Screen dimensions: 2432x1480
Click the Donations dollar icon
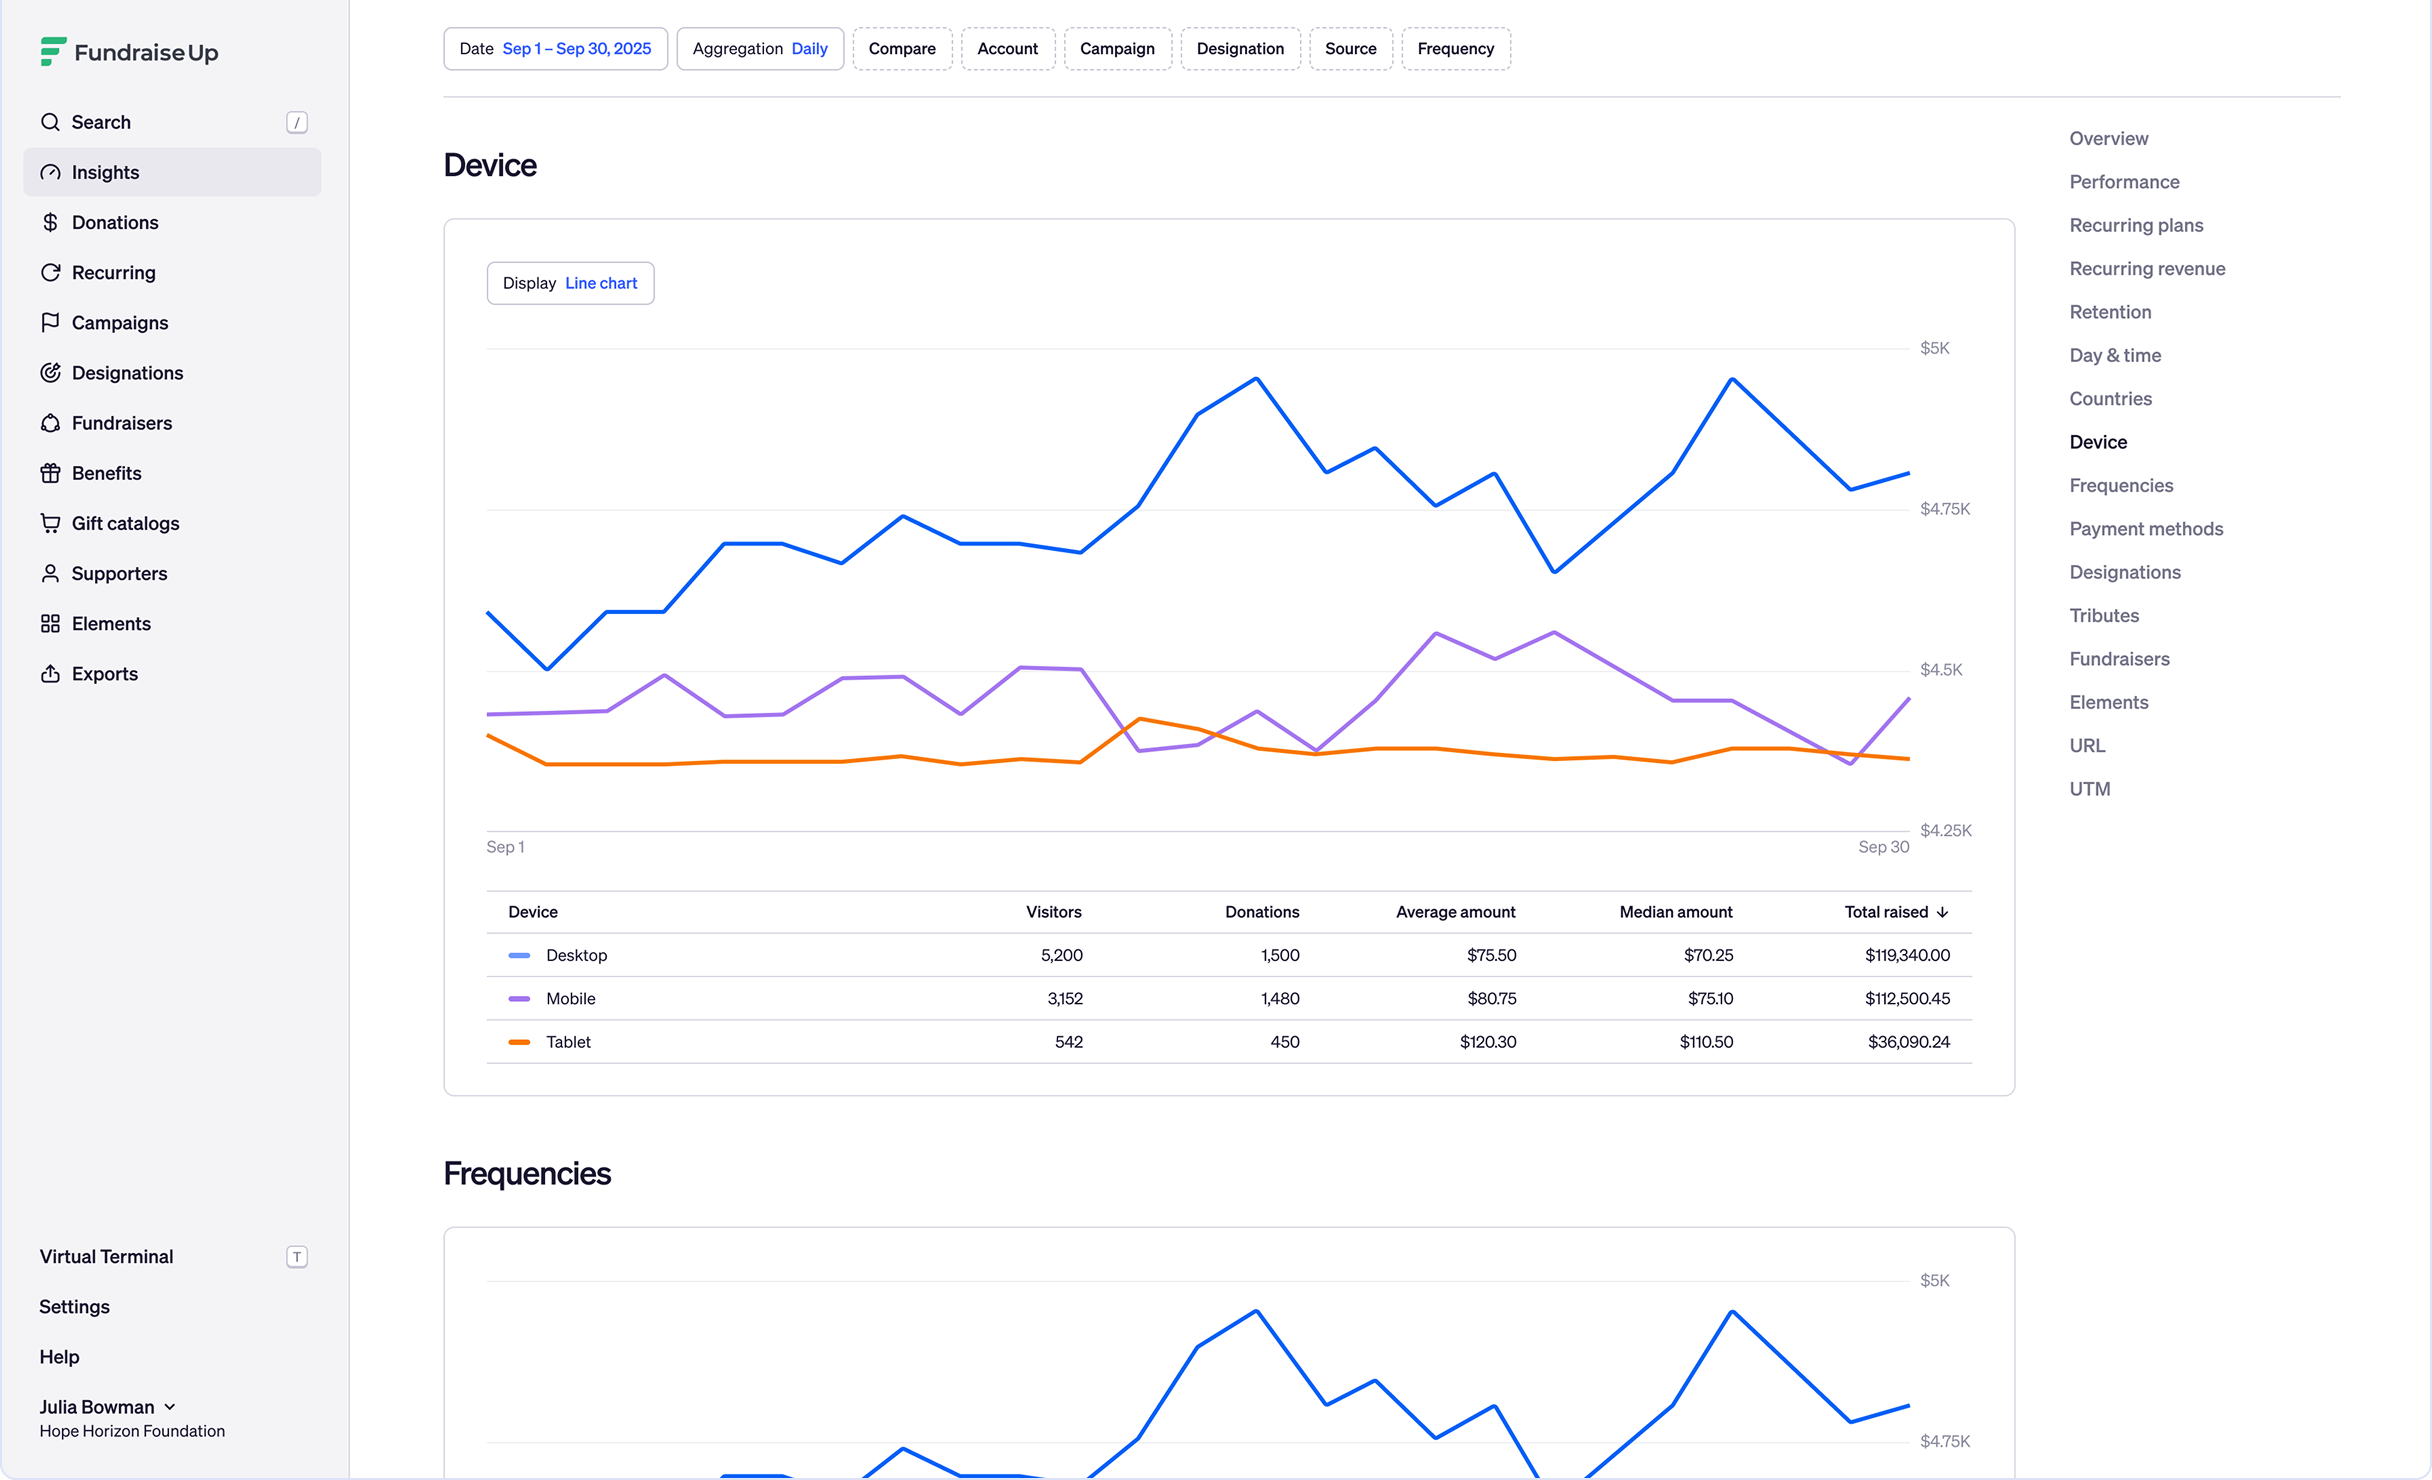pos(50,222)
